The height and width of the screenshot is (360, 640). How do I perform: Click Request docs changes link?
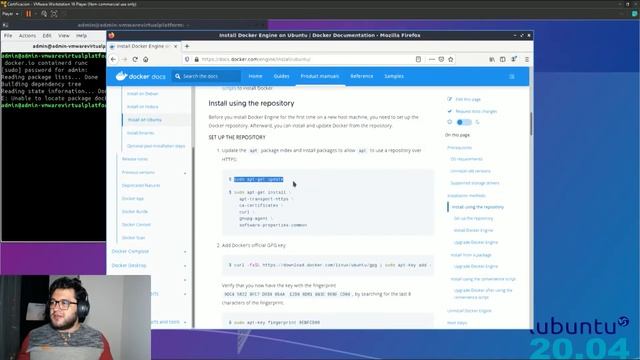[x=476, y=111]
